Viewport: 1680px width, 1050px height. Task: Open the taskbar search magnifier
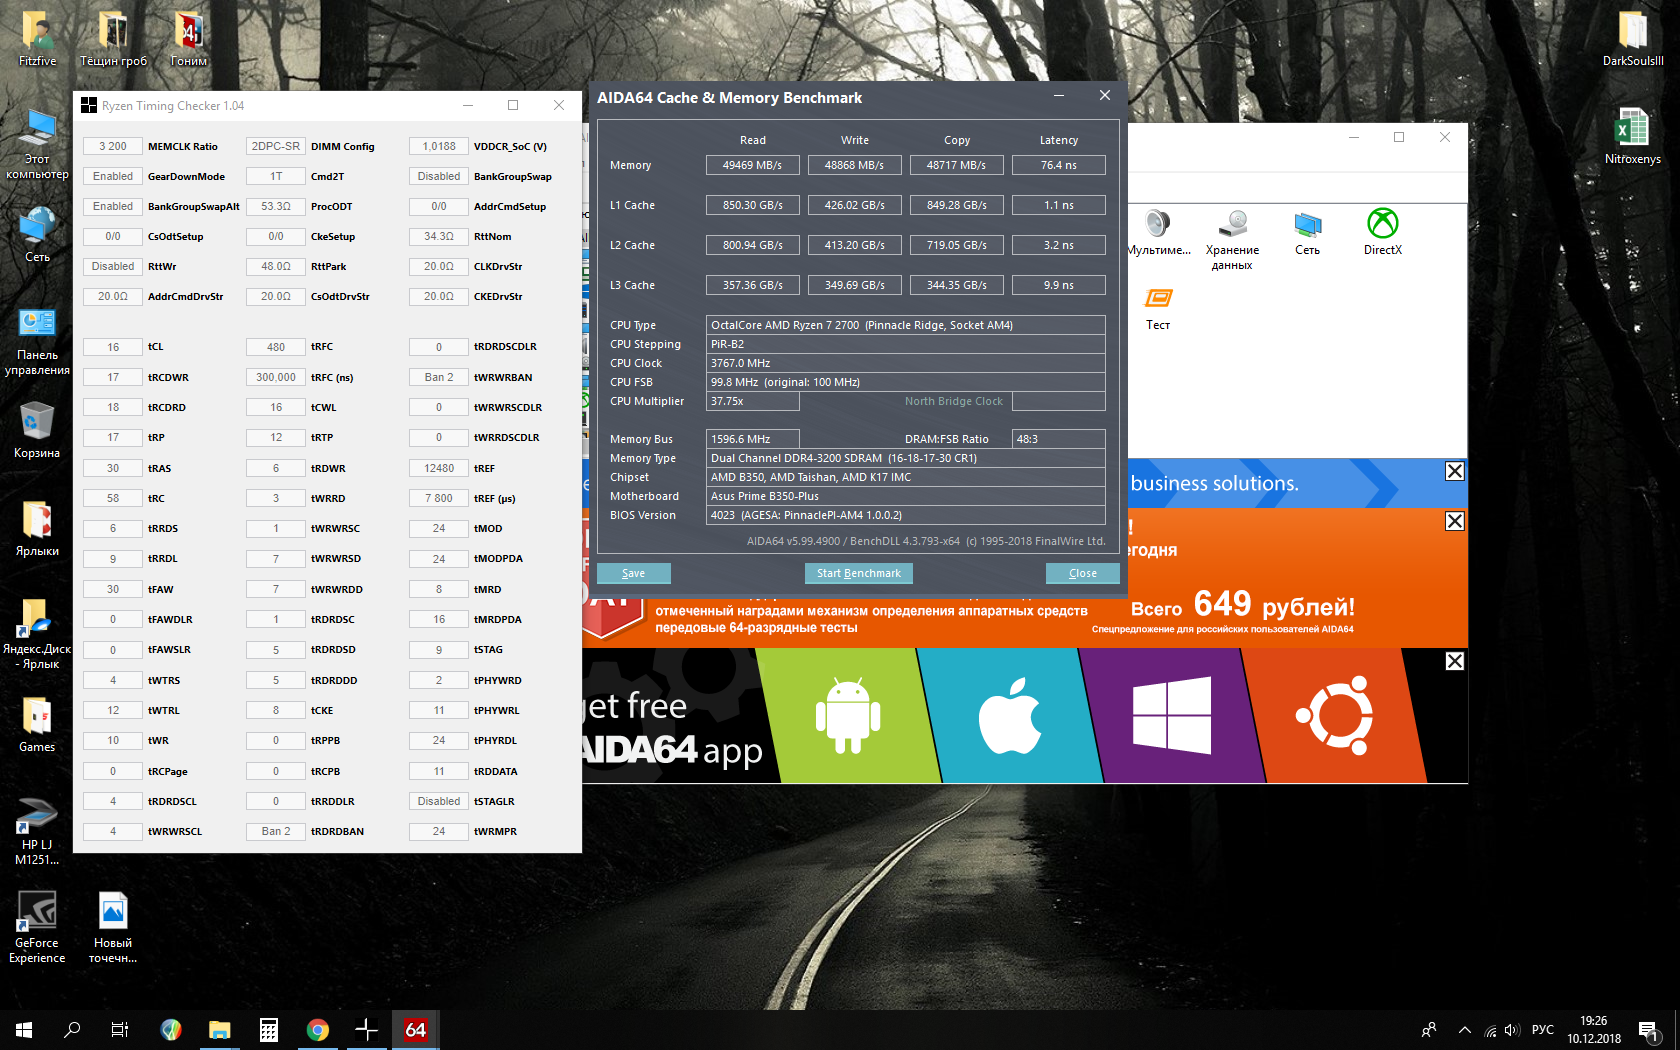click(72, 1029)
